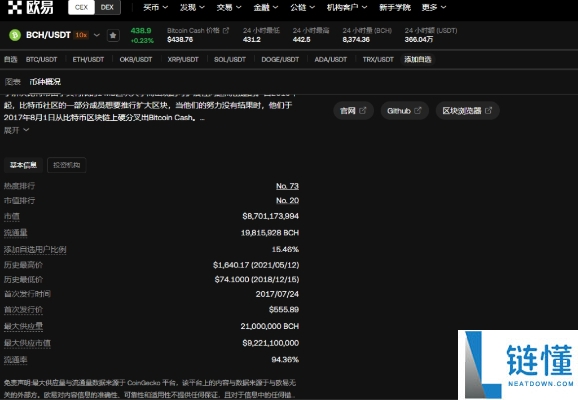Click the all-time low $74.1000 value
This screenshot has height=400, width=578.
point(257,279)
